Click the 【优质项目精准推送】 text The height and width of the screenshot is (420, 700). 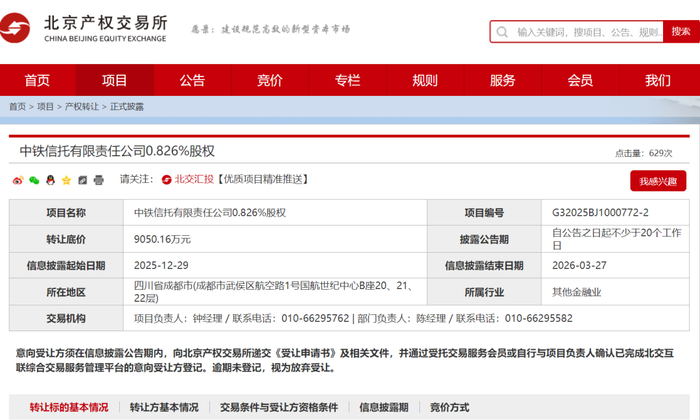[x=262, y=179]
